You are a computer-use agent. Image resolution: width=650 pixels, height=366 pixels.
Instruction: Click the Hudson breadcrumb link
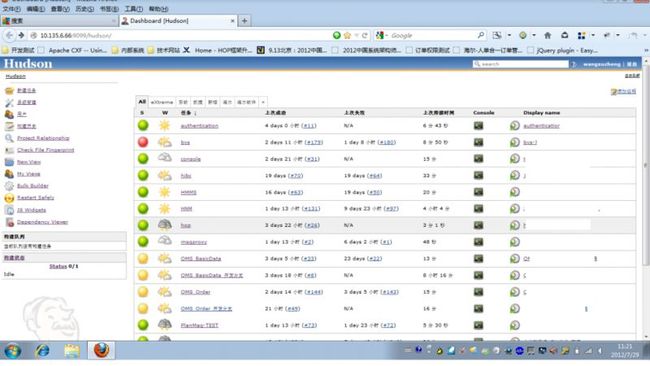pyautogui.click(x=15, y=76)
